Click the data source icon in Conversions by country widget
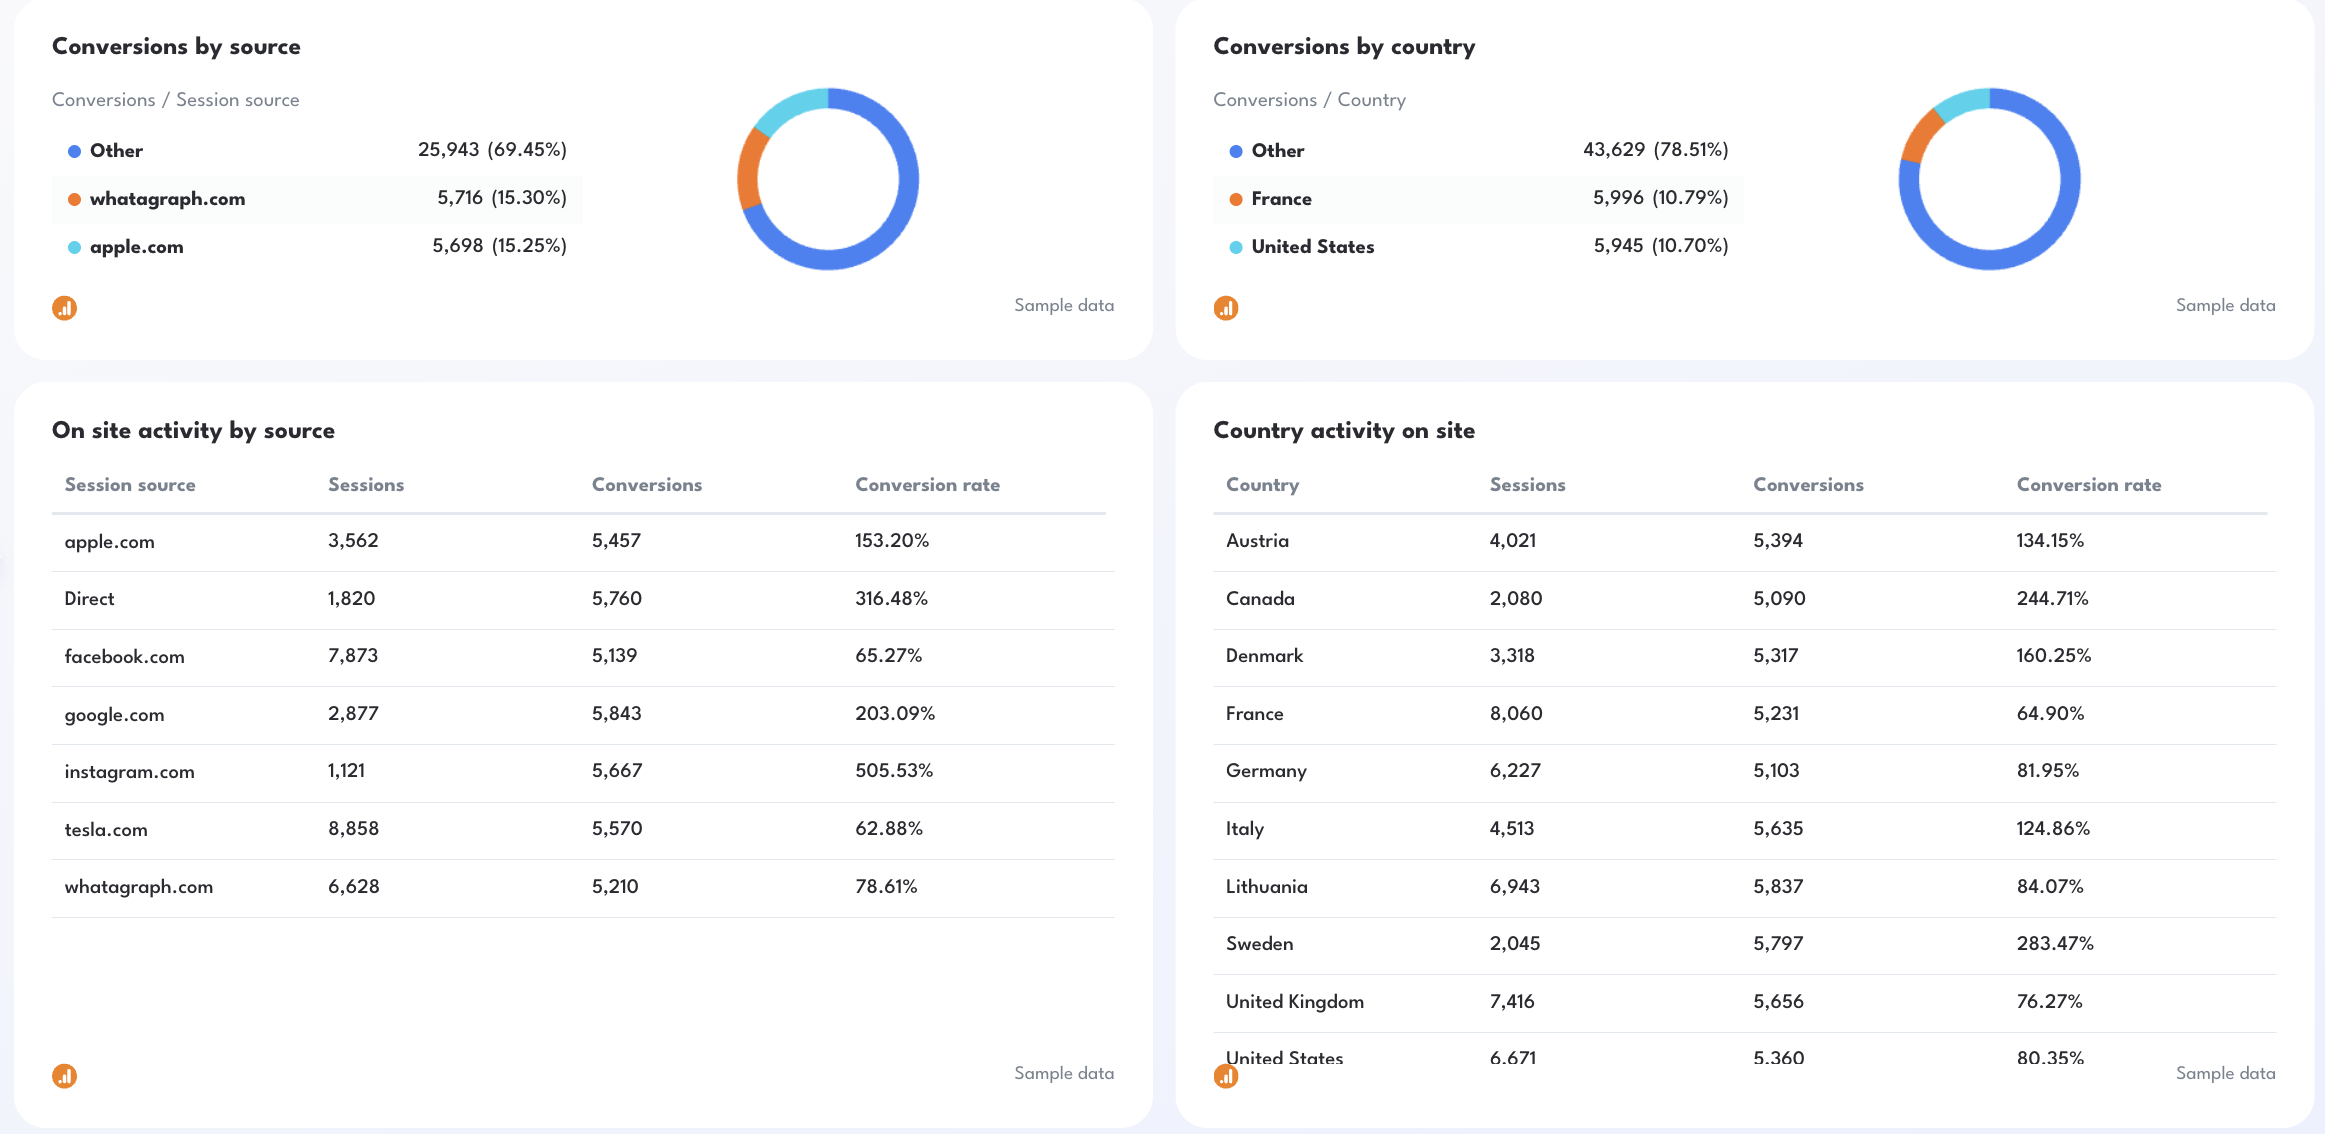 [1225, 308]
